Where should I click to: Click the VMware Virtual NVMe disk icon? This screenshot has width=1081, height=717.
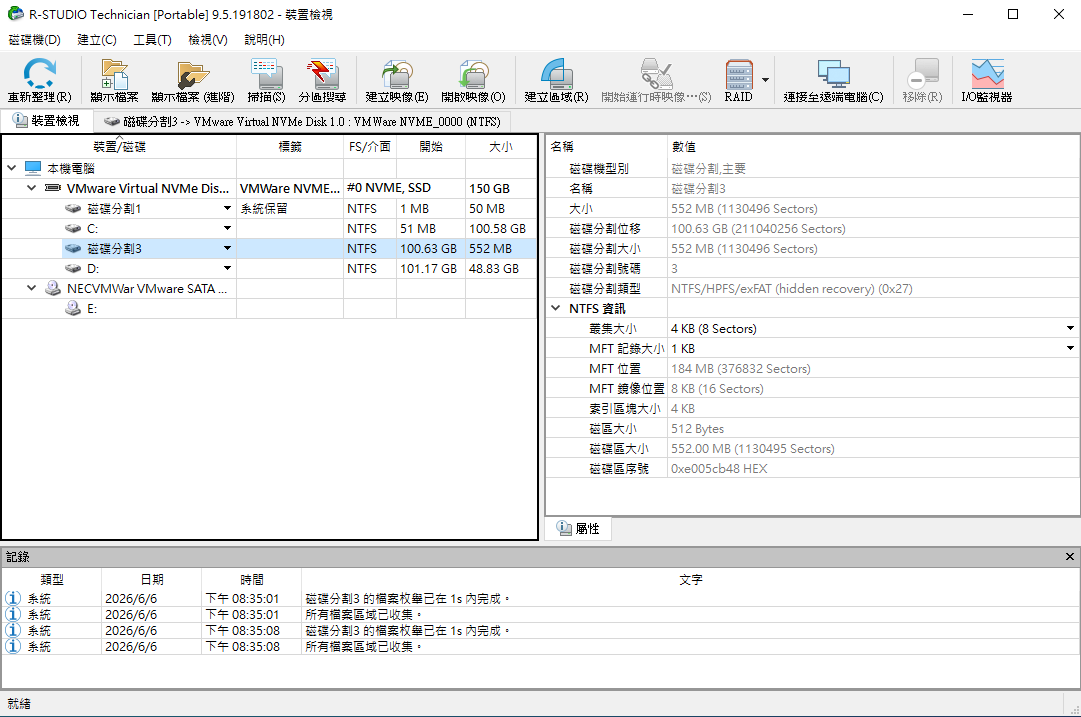click(53, 188)
